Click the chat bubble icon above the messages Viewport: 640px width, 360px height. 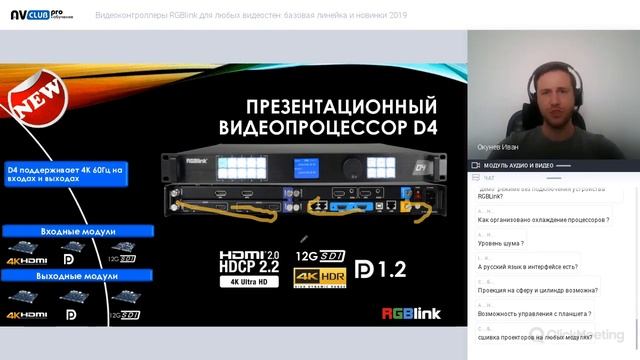(476, 178)
